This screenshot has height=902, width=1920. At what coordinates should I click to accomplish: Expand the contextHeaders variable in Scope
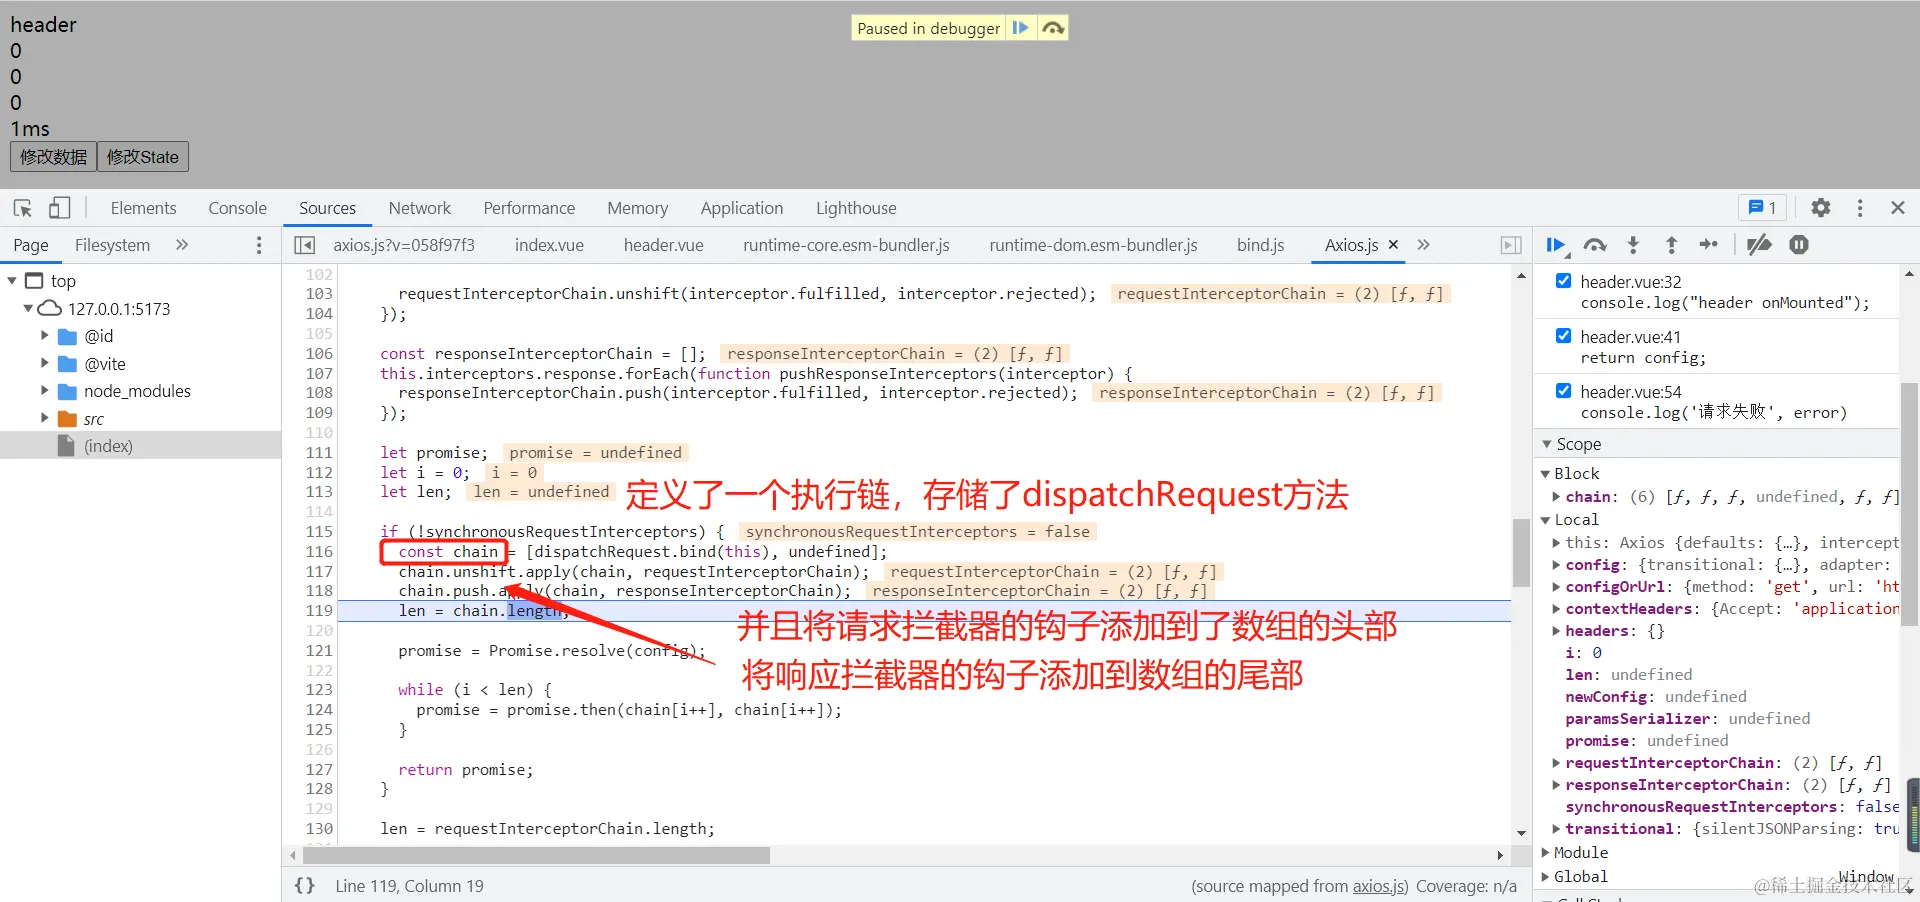pyautogui.click(x=1556, y=609)
